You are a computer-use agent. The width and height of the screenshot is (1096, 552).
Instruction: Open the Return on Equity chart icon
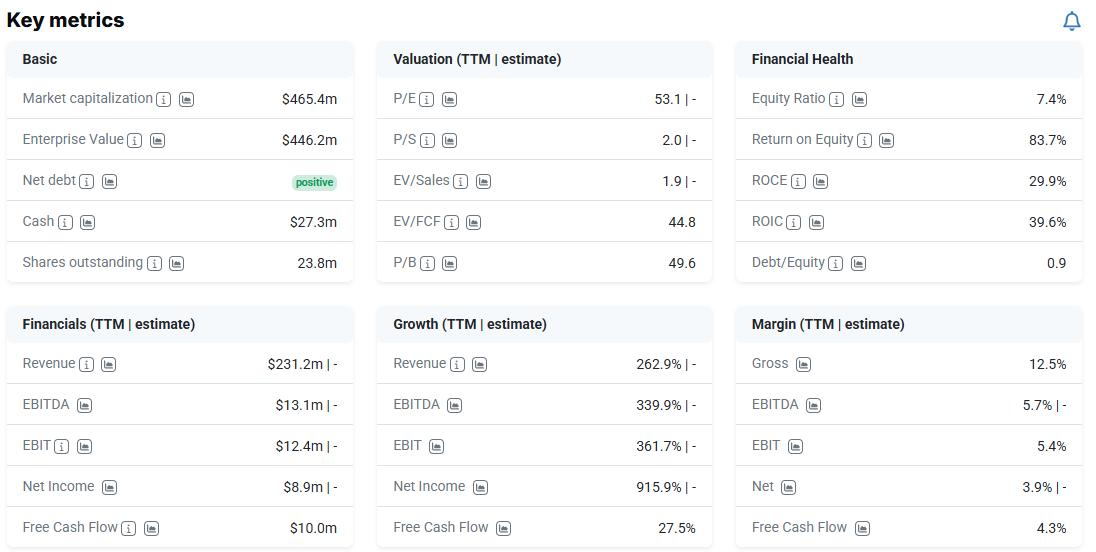click(886, 140)
